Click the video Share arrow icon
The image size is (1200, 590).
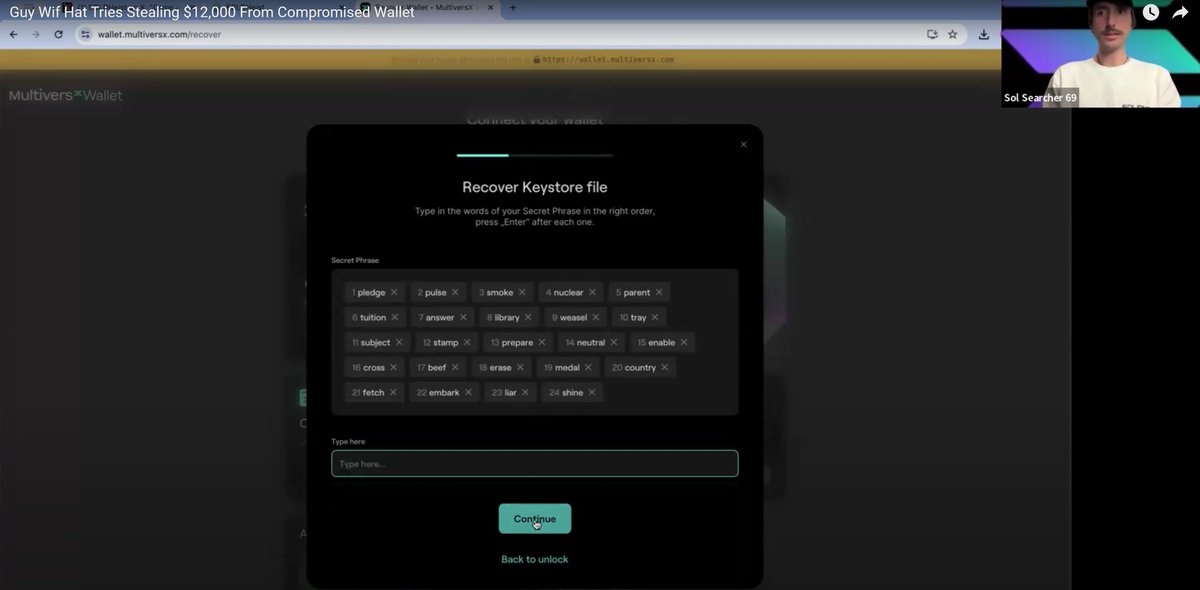1179,13
